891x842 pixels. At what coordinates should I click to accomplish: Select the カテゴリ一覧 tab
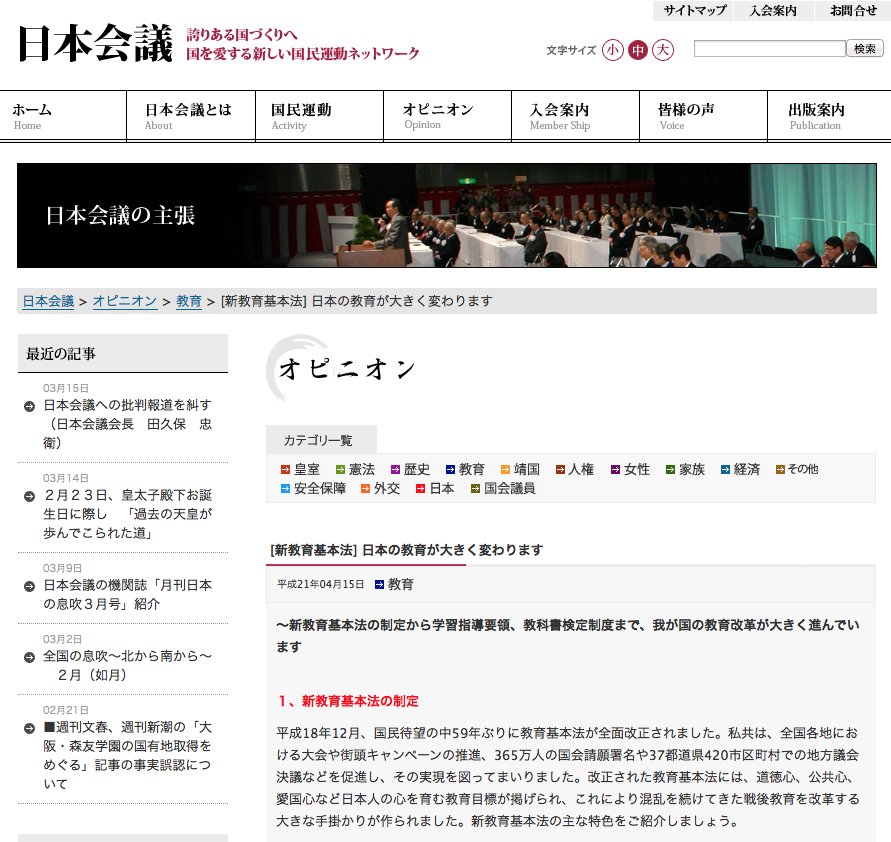coord(321,440)
